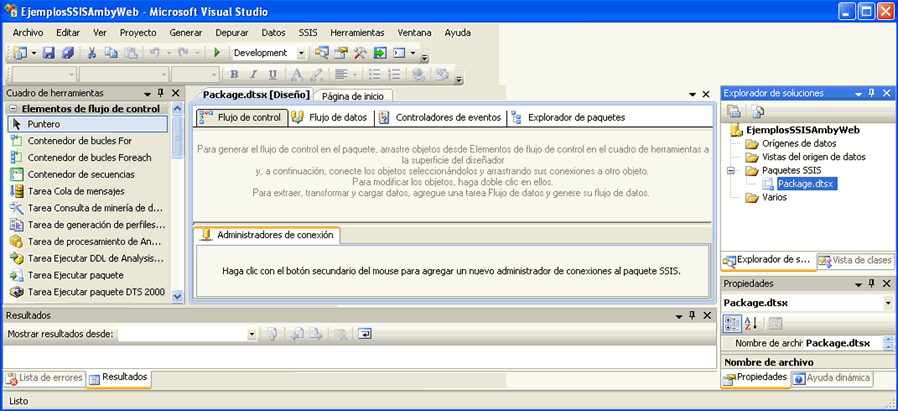Toggle categorized view in Propiedades panel
This screenshot has height=411, width=898.
[x=732, y=324]
